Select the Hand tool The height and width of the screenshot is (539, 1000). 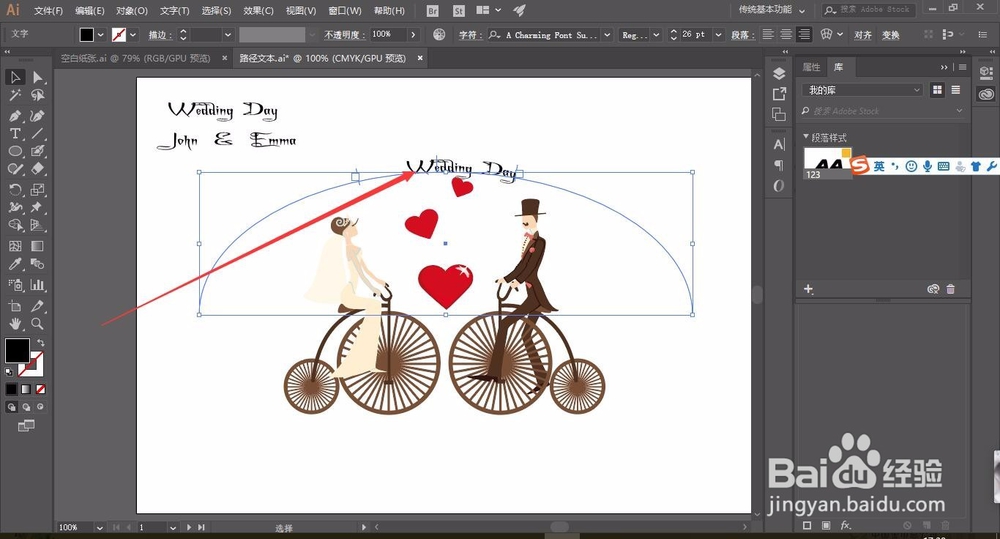[x=15, y=323]
